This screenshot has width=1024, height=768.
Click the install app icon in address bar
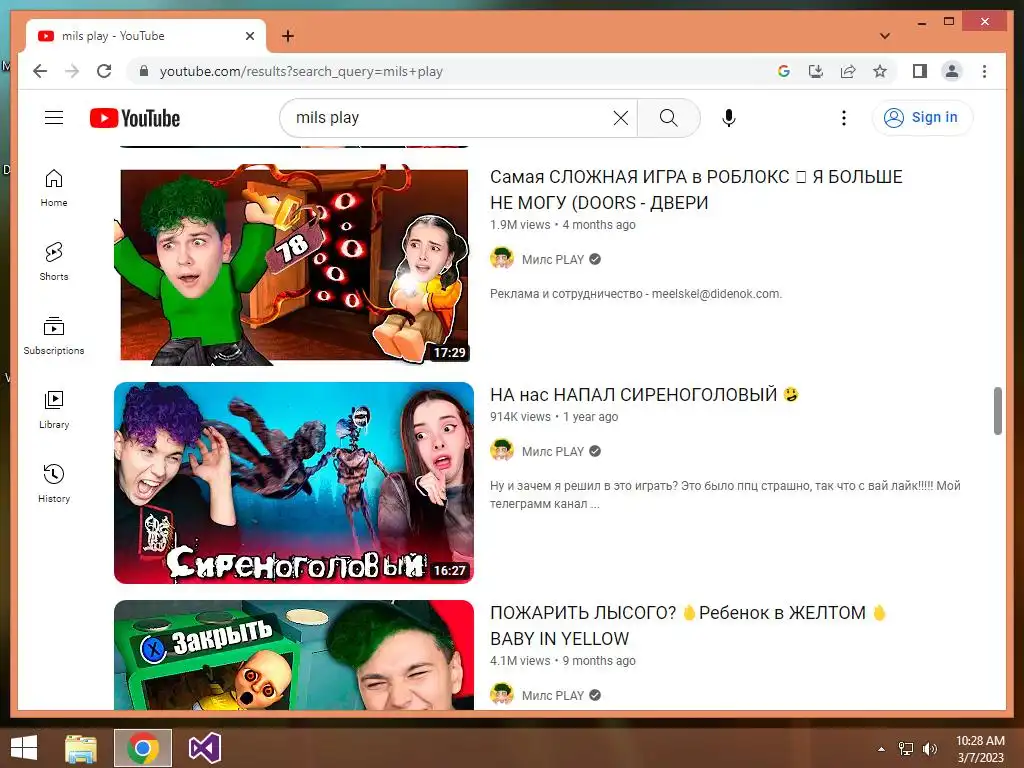[x=816, y=71]
